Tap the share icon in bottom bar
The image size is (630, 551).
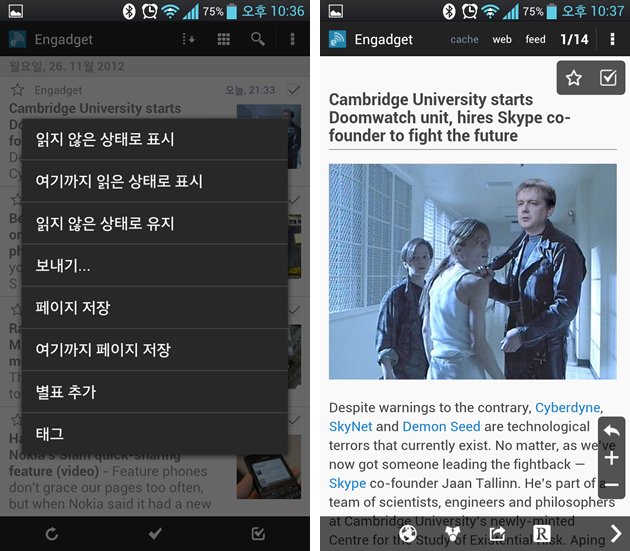coord(498,534)
